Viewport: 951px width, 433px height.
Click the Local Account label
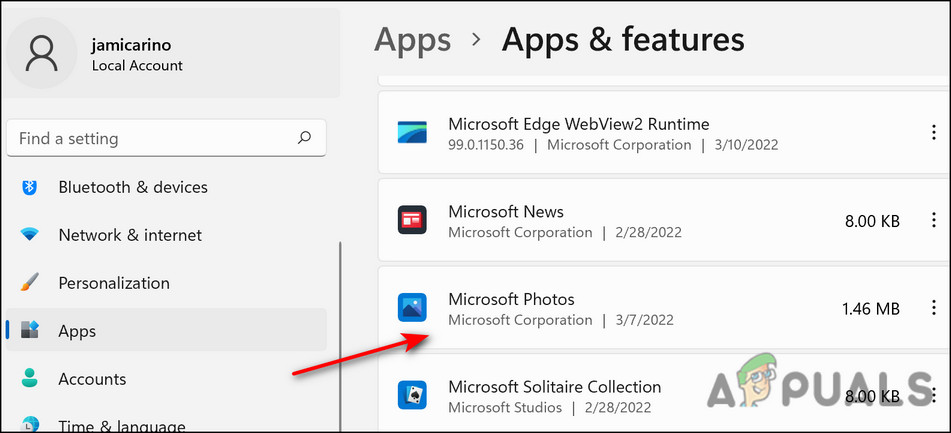click(x=137, y=65)
